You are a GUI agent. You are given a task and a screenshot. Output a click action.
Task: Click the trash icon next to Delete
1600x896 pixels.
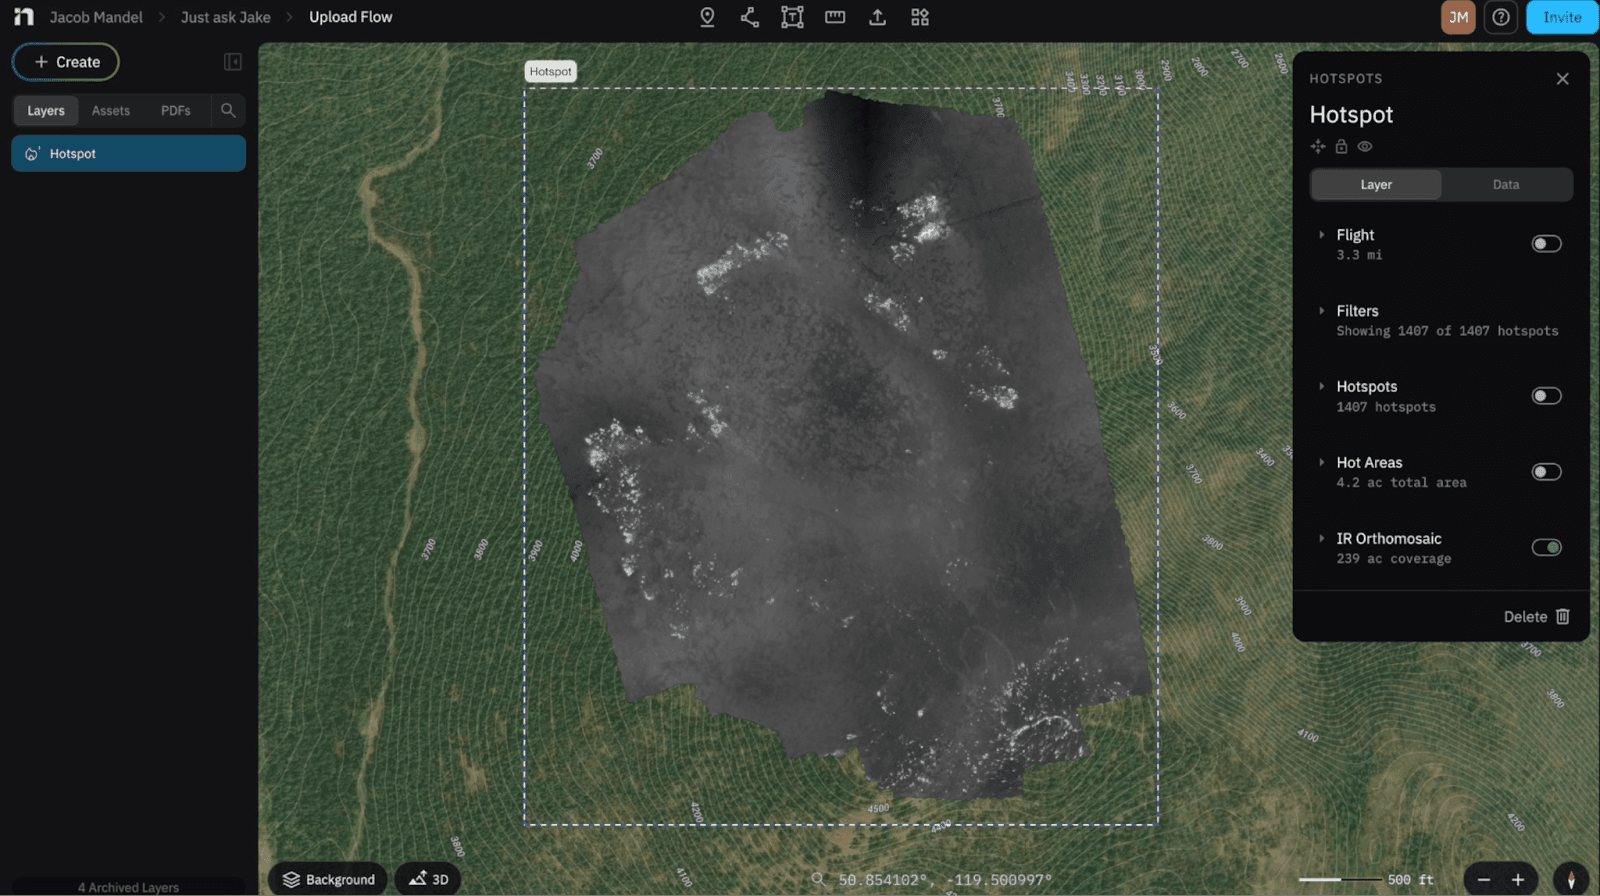pyautogui.click(x=1563, y=617)
